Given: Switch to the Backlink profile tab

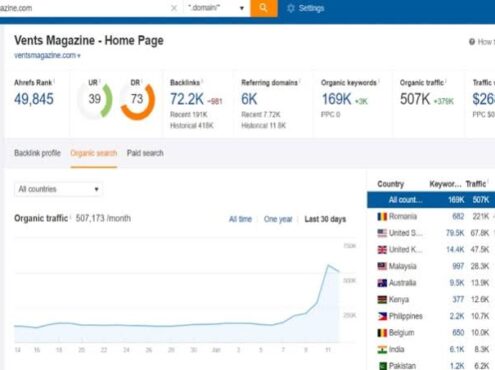Looking at the screenshot, I should pyautogui.click(x=37, y=153).
